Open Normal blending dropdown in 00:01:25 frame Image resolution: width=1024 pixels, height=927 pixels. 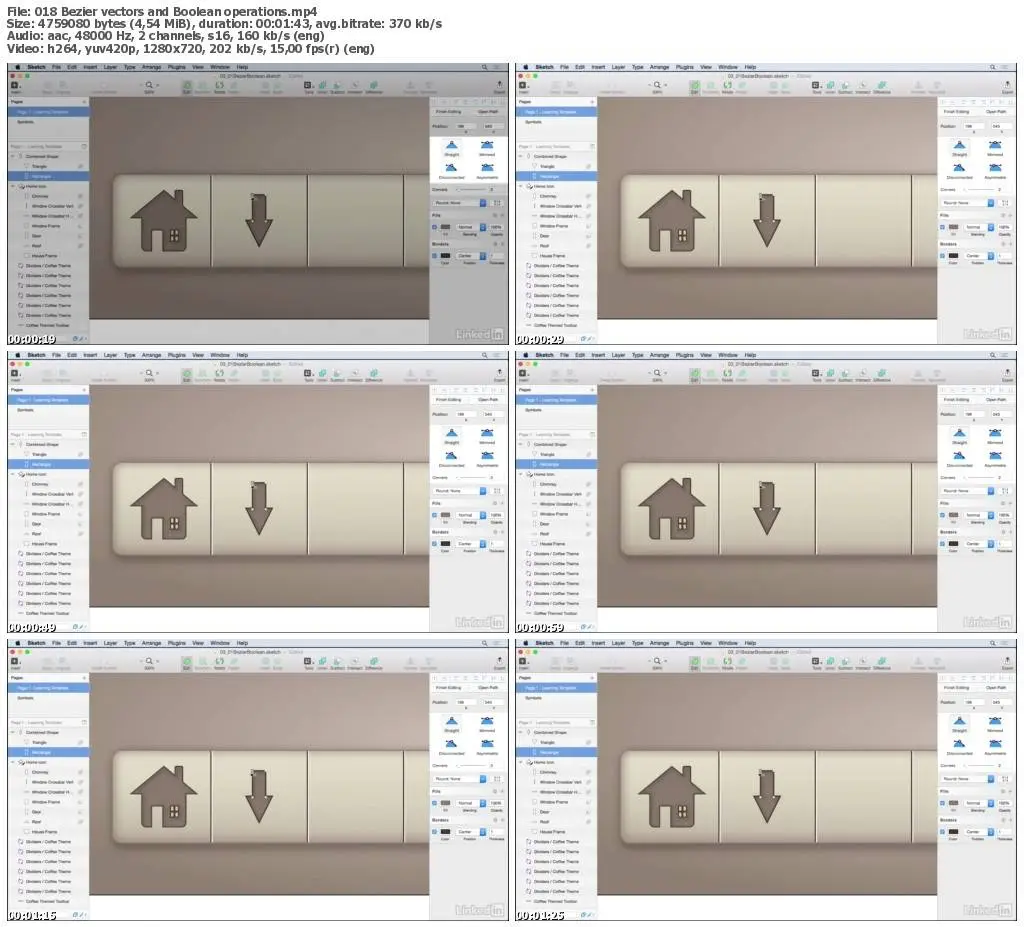click(978, 803)
